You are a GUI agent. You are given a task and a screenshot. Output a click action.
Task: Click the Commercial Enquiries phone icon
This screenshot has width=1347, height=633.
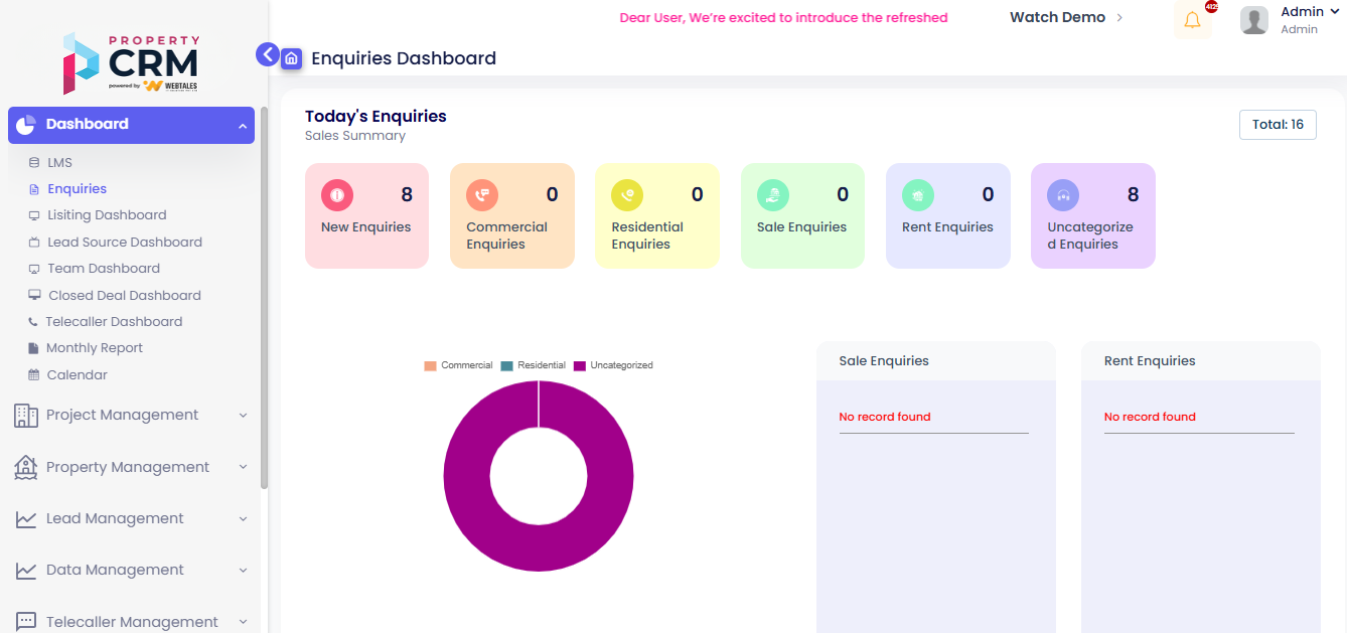(x=482, y=195)
